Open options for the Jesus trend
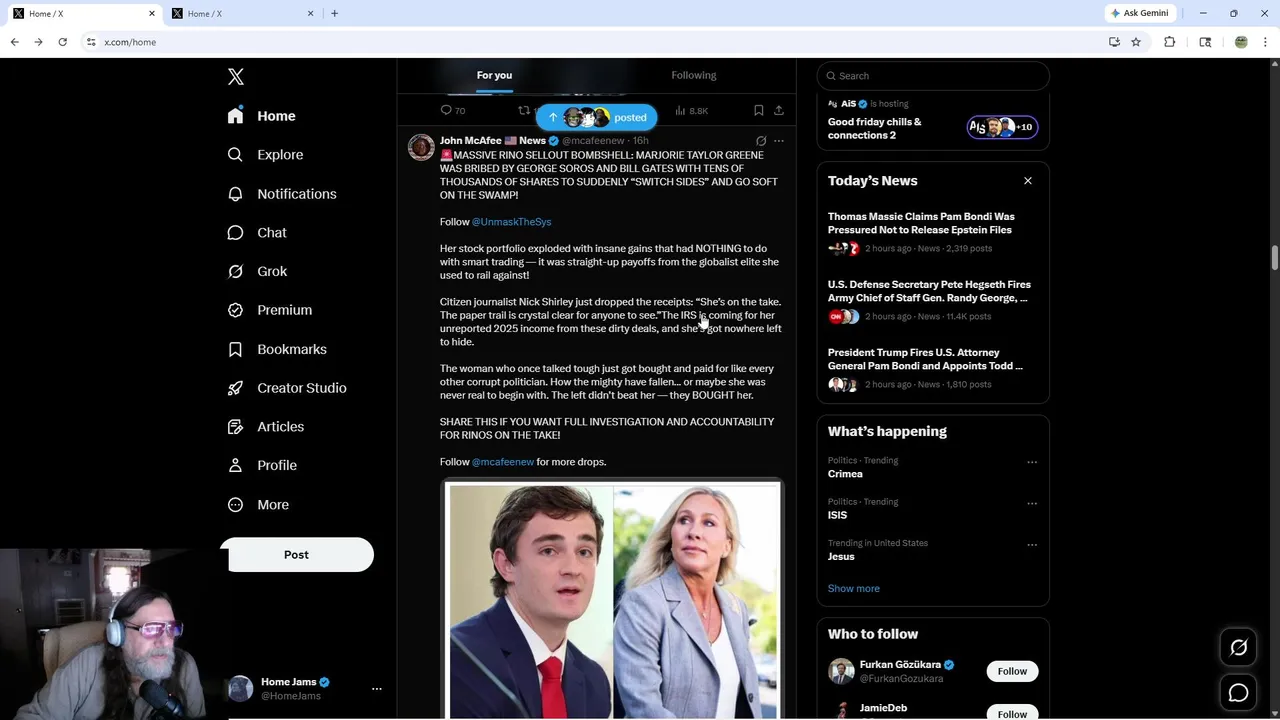The height and width of the screenshot is (720, 1280). pyautogui.click(x=1032, y=544)
